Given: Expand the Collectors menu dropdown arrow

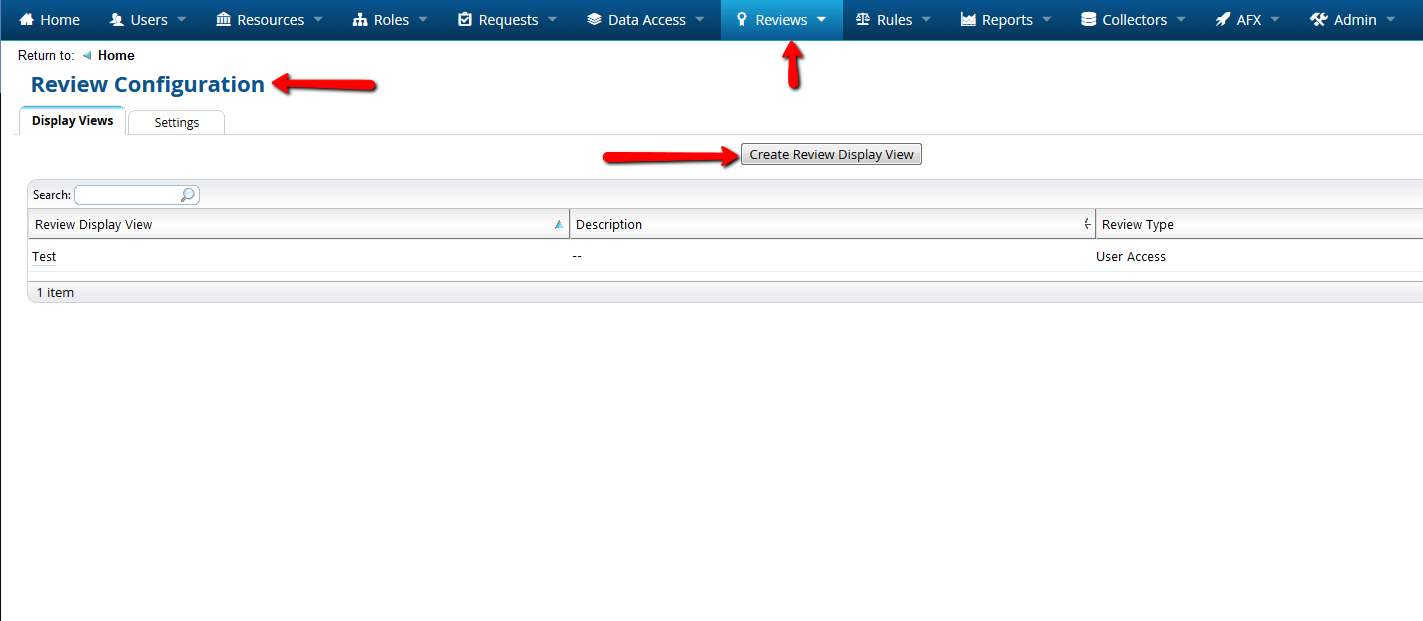Looking at the screenshot, I should 1181,20.
